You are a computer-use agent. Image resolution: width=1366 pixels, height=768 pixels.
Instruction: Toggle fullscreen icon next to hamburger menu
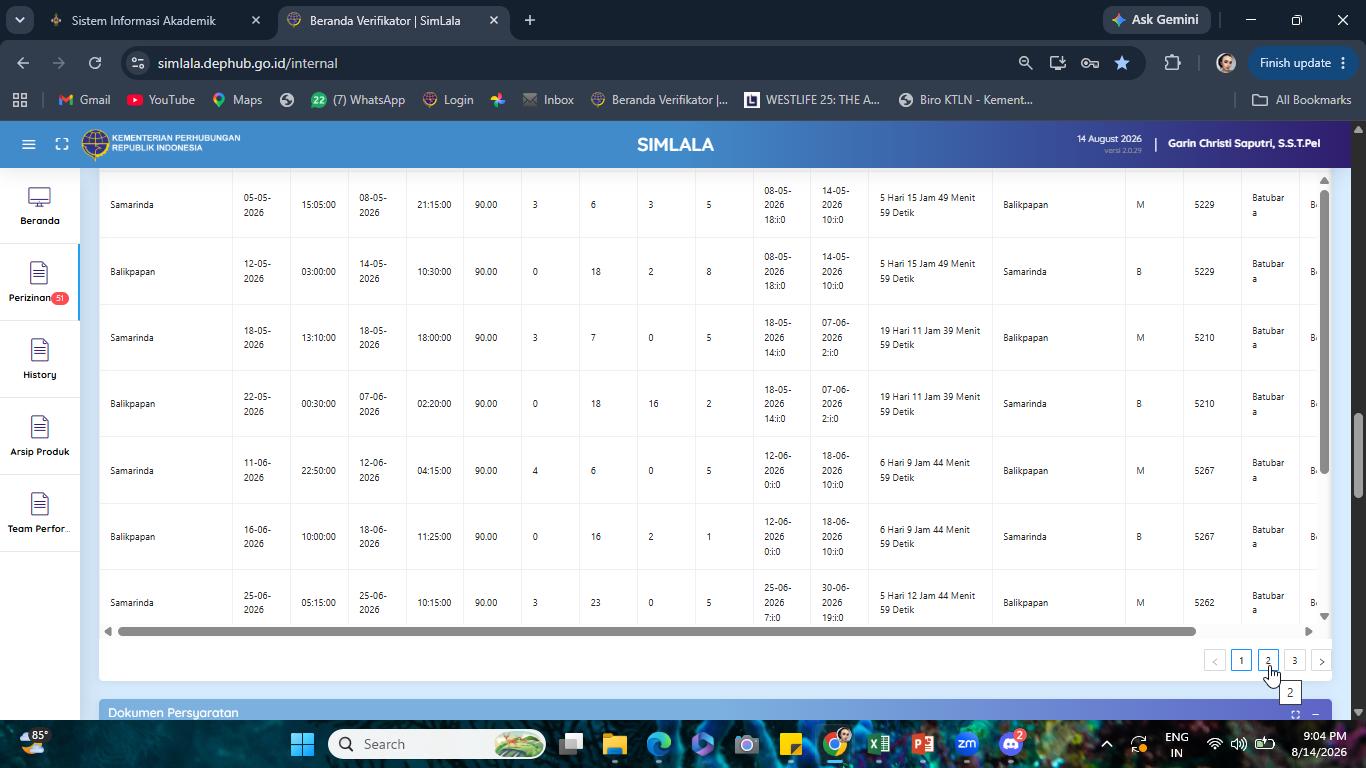(62, 144)
